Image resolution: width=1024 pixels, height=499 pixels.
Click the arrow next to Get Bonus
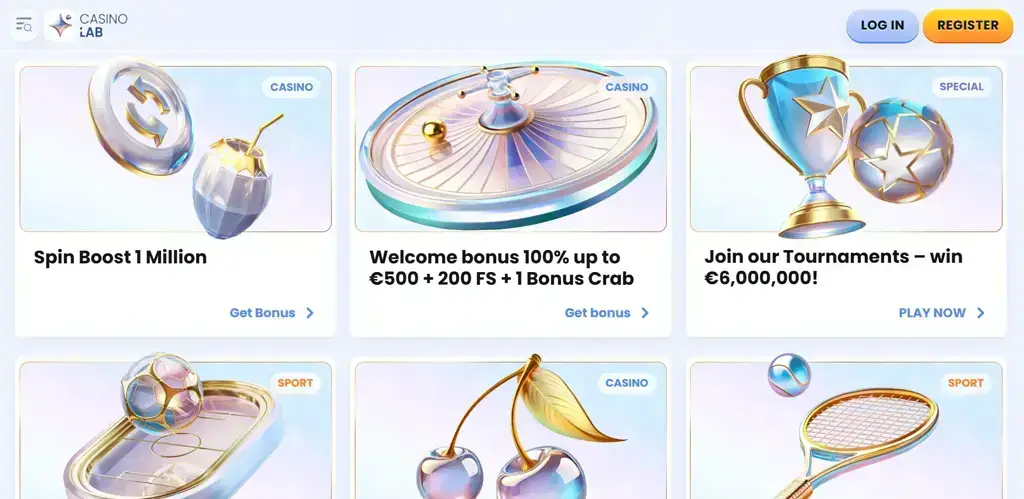[310, 313]
